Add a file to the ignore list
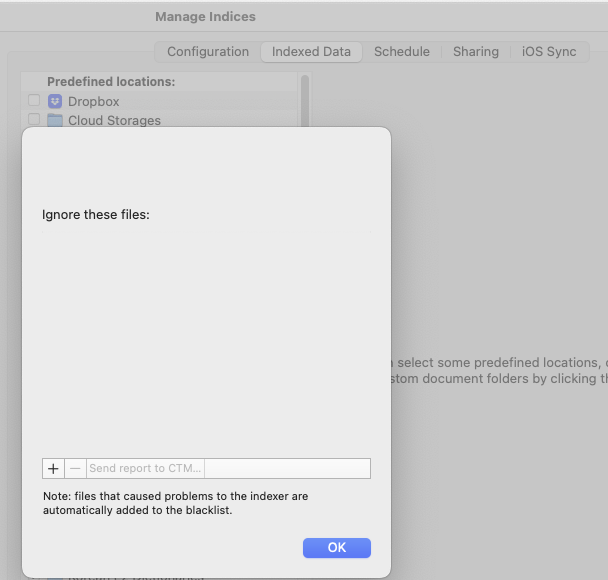This screenshot has height=580, width=608. pyautogui.click(x=53, y=468)
